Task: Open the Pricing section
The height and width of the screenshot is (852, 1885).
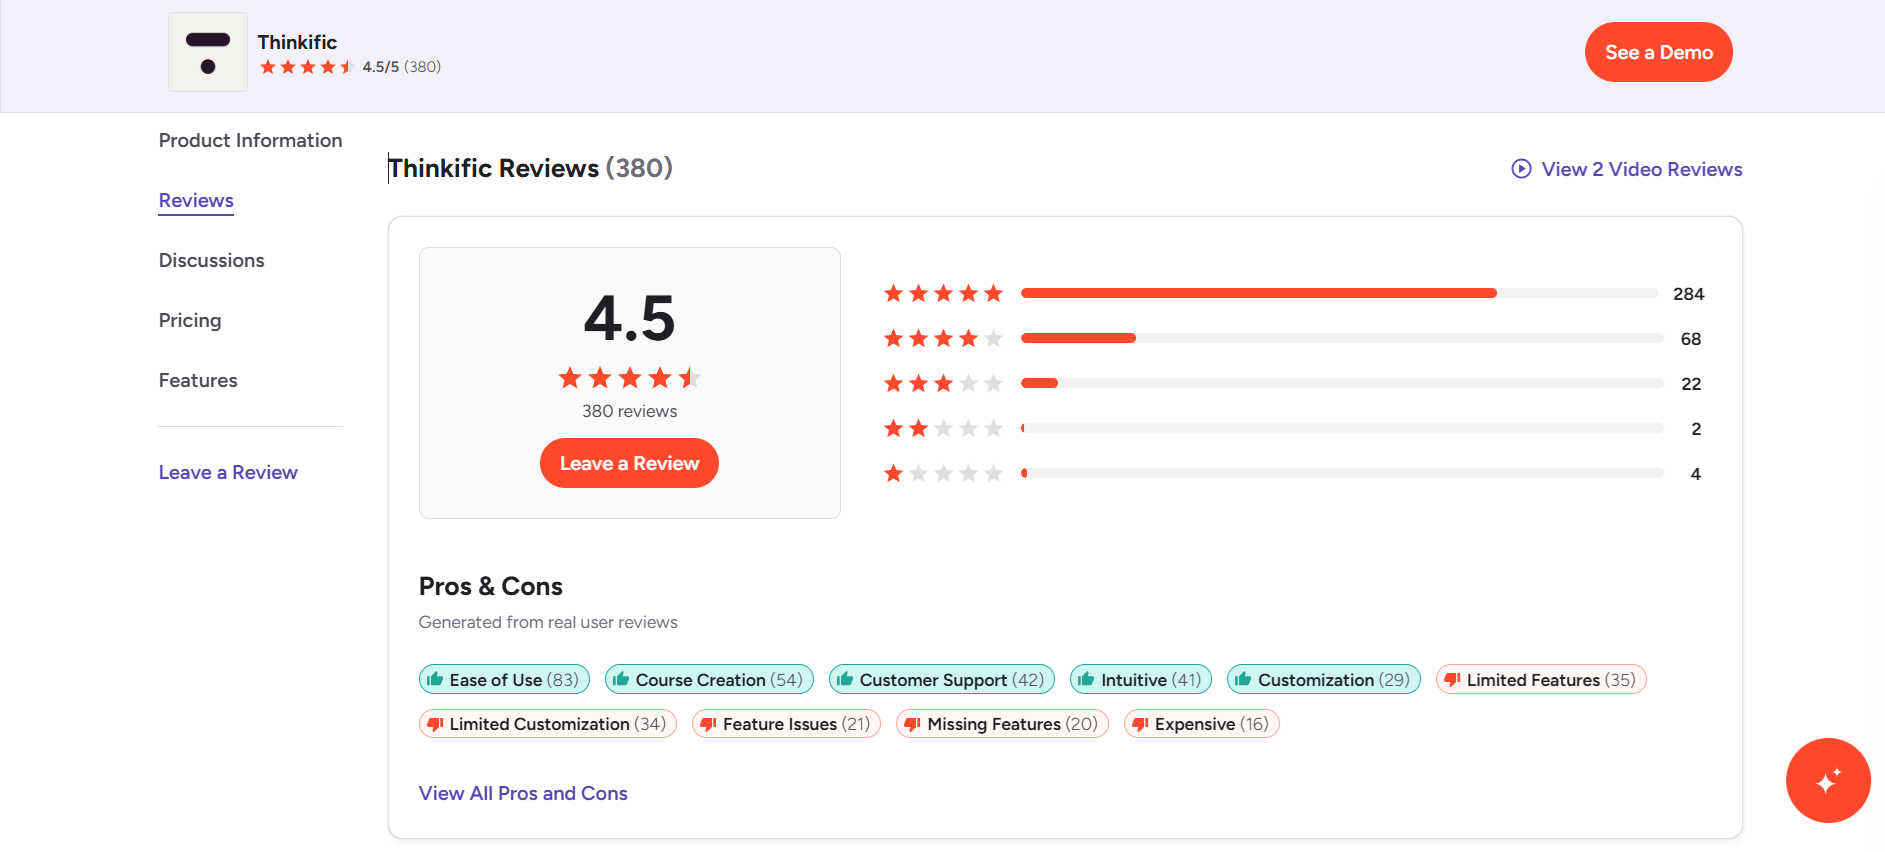Action: click(x=190, y=320)
